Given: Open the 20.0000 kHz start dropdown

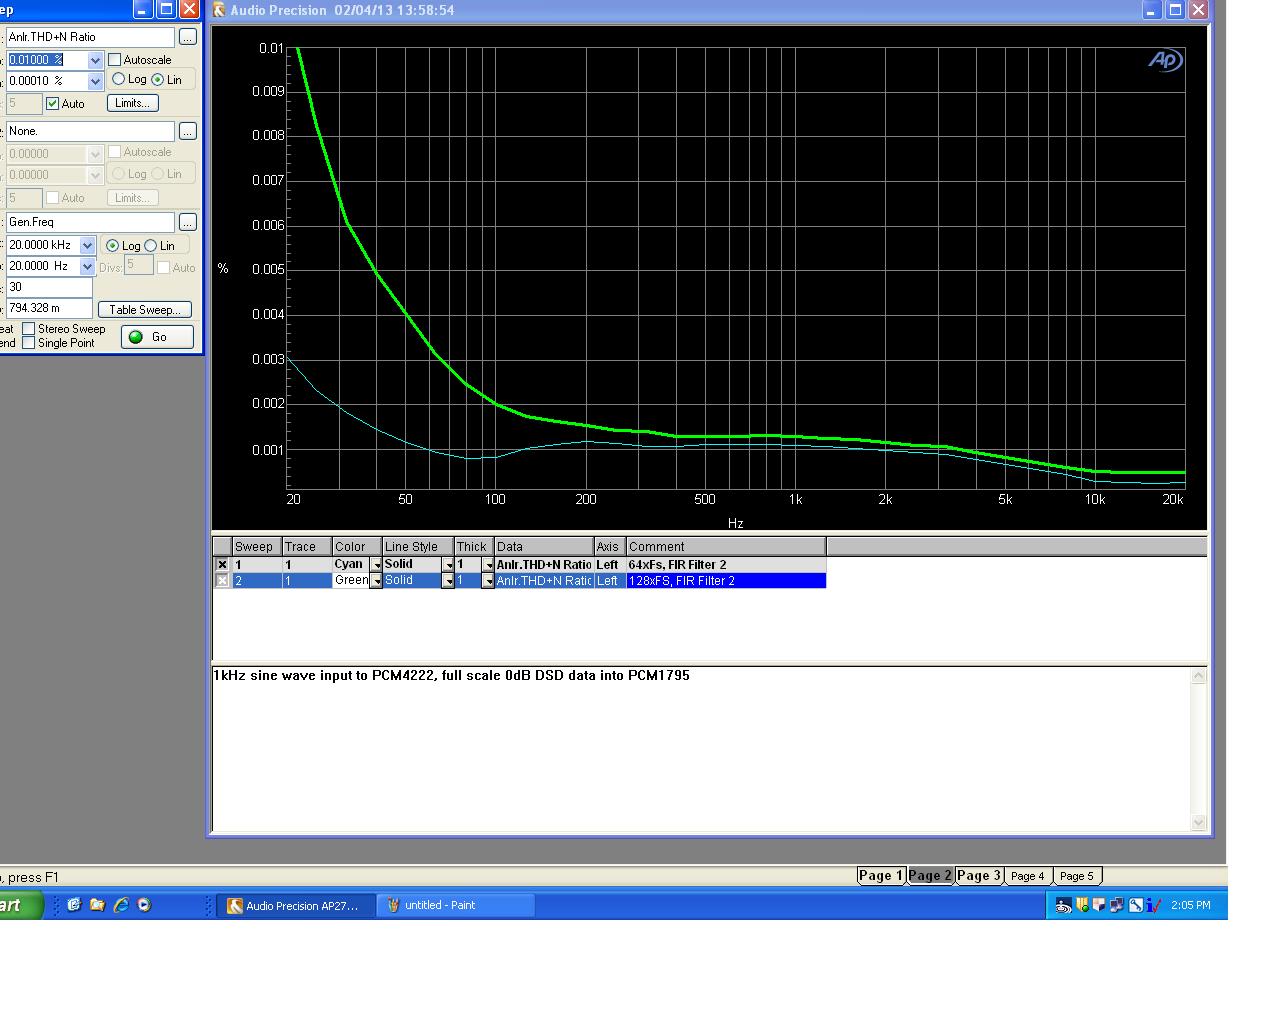Looking at the screenshot, I should (x=87, y=245).
